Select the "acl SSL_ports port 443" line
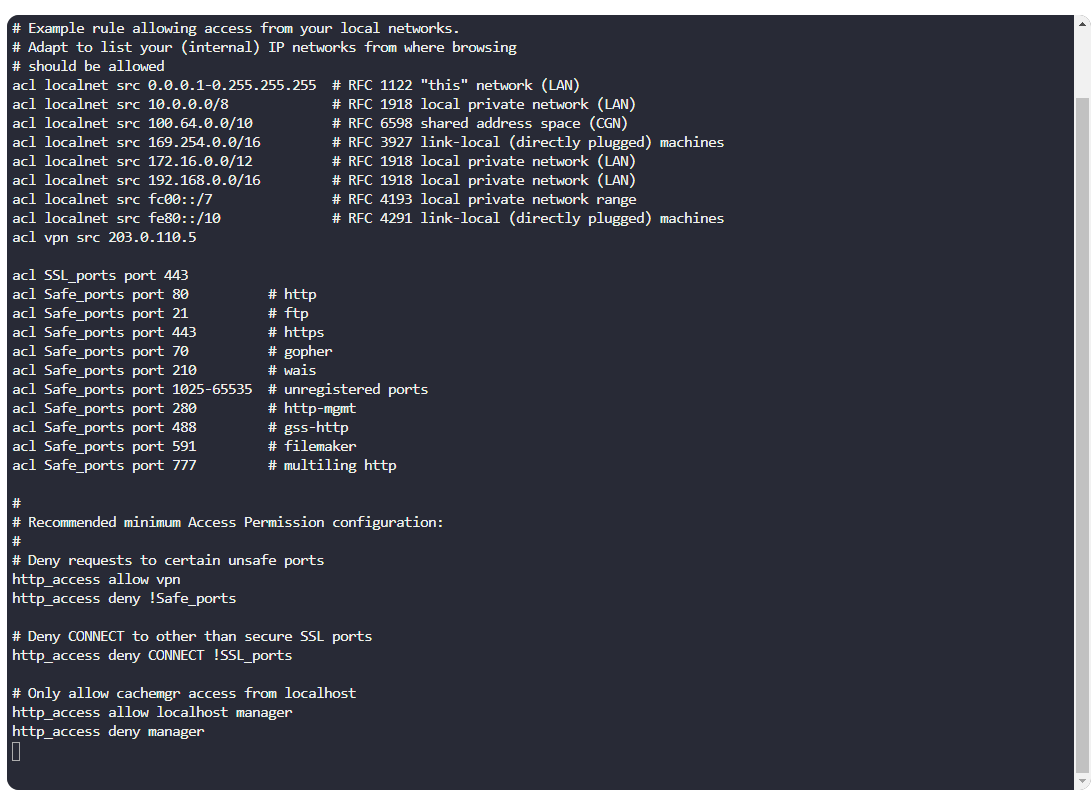 coord(100,275)
